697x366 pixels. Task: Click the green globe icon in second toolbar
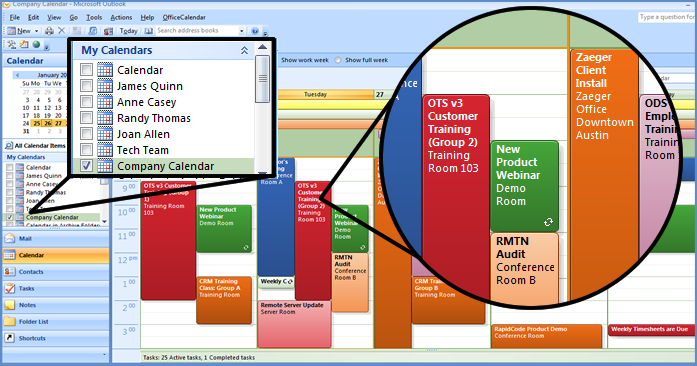36,44
